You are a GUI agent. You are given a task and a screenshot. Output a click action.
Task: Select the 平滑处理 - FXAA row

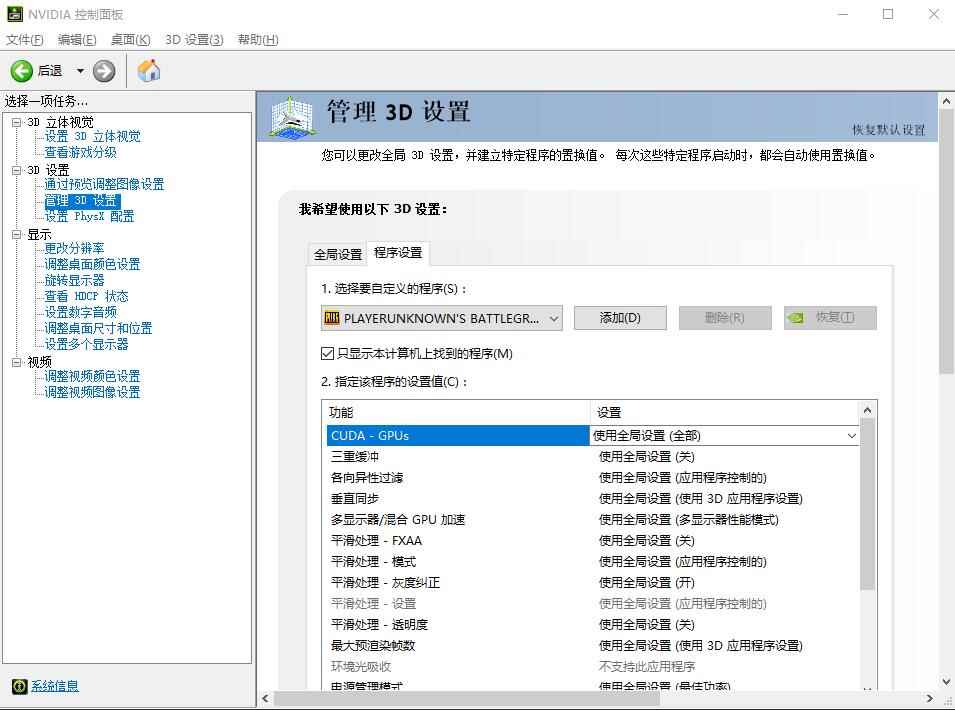(593, 541)
